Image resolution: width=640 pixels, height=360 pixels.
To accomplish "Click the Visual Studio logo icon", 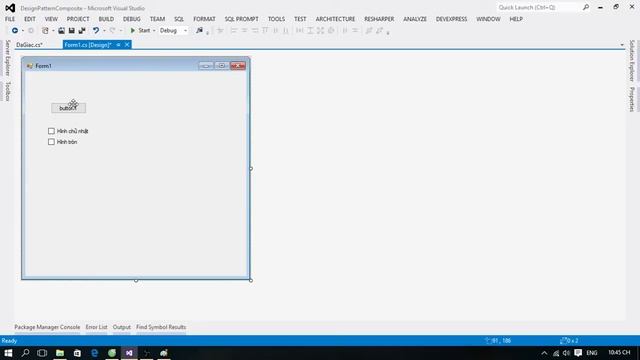I will 10,8.
